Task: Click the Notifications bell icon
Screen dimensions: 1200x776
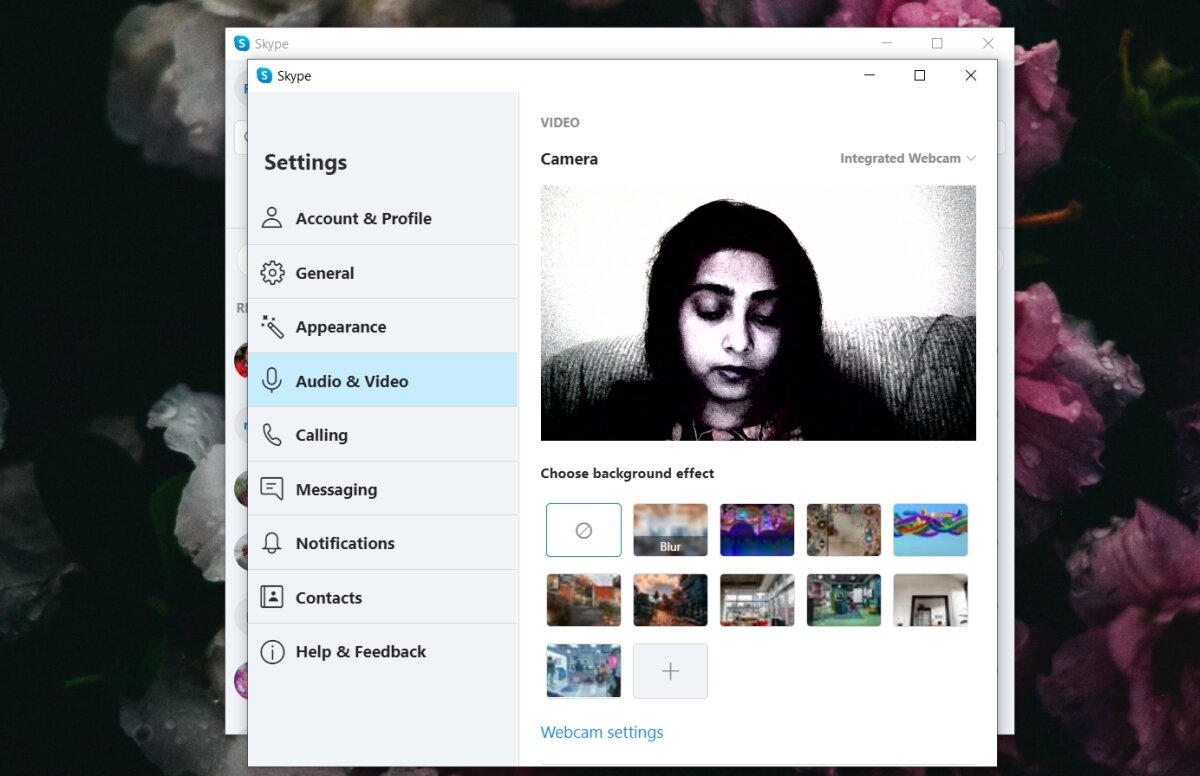Action: [x=272, y=543]
